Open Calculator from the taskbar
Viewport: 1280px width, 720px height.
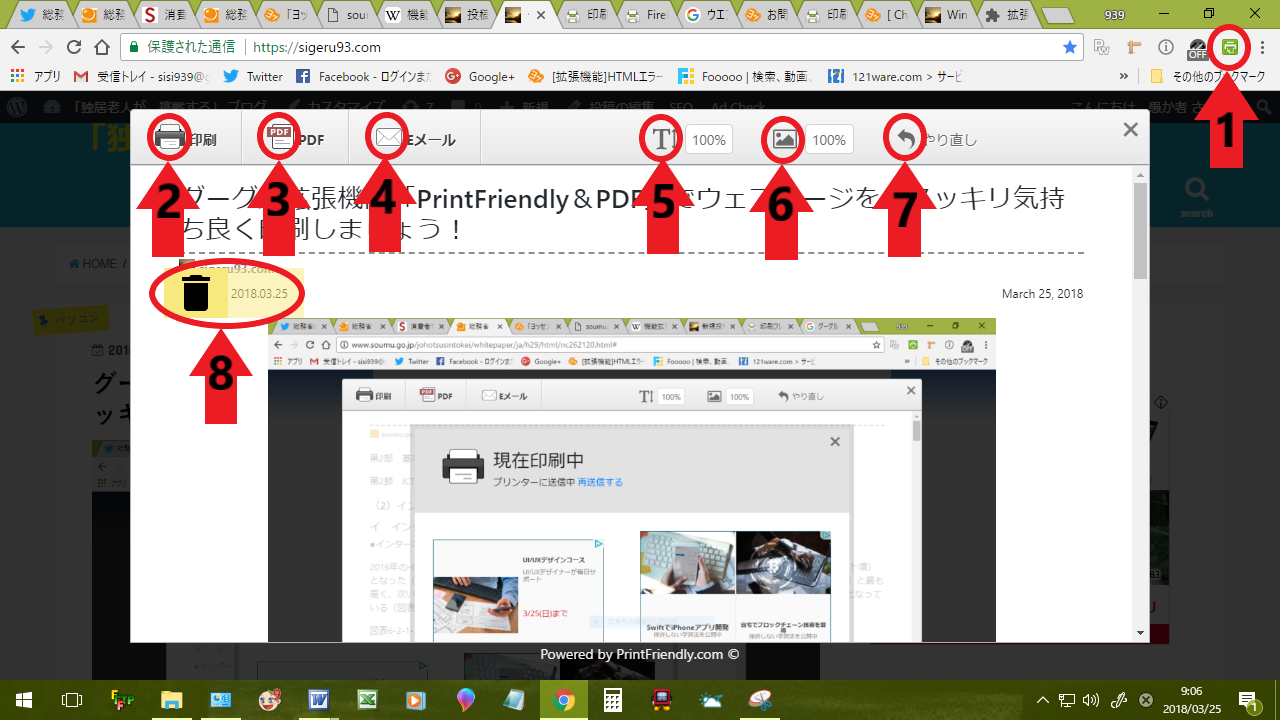tap(613, 700)
